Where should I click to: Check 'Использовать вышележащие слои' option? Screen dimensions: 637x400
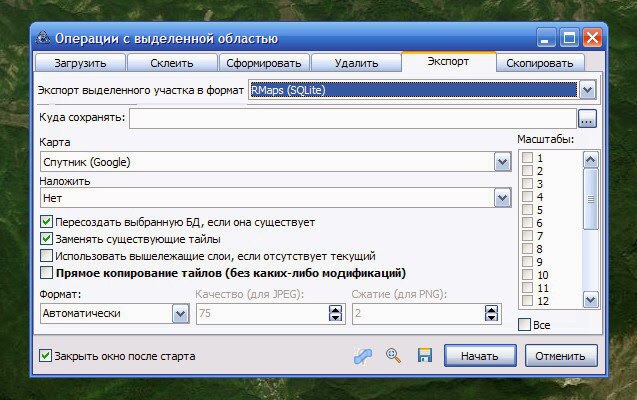tap(46, 256)
